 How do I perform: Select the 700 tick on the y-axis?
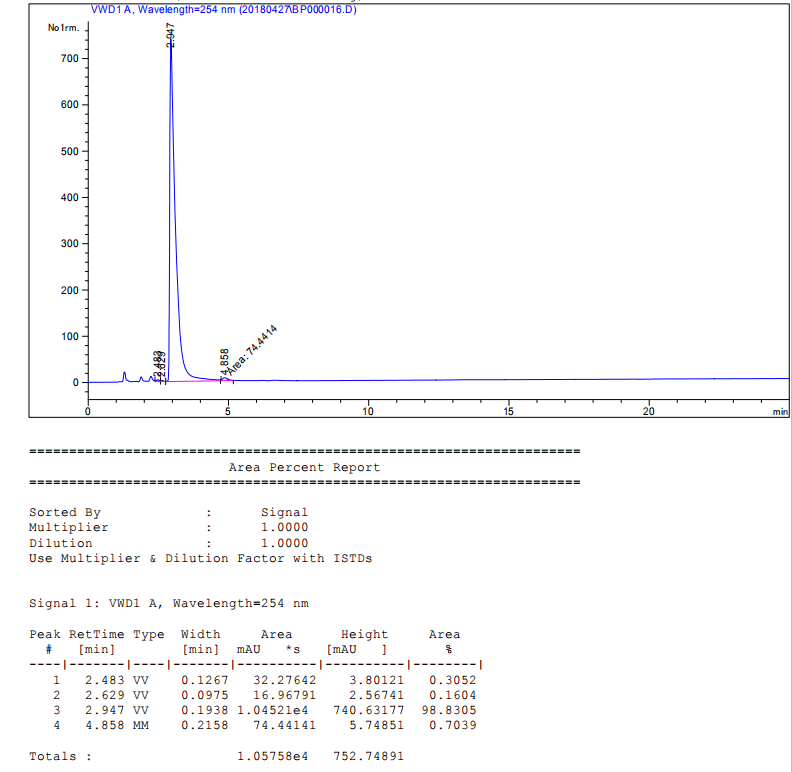point(68,59)
